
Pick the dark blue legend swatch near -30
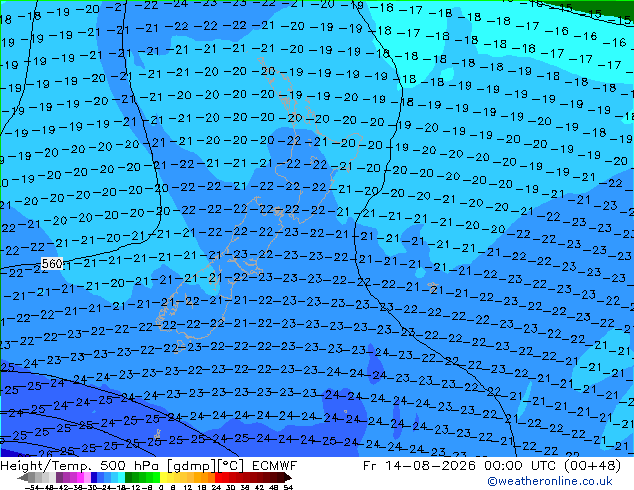coord(94,478)
